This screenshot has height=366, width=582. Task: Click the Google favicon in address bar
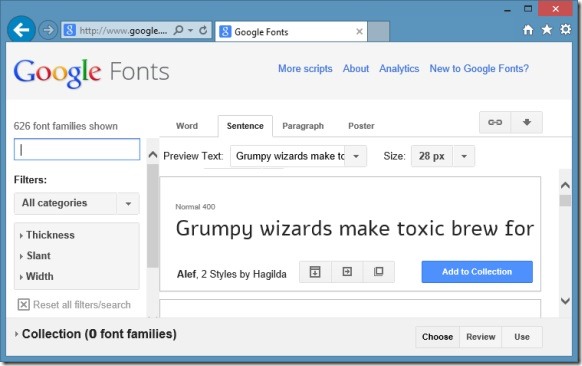pos(69,30)
